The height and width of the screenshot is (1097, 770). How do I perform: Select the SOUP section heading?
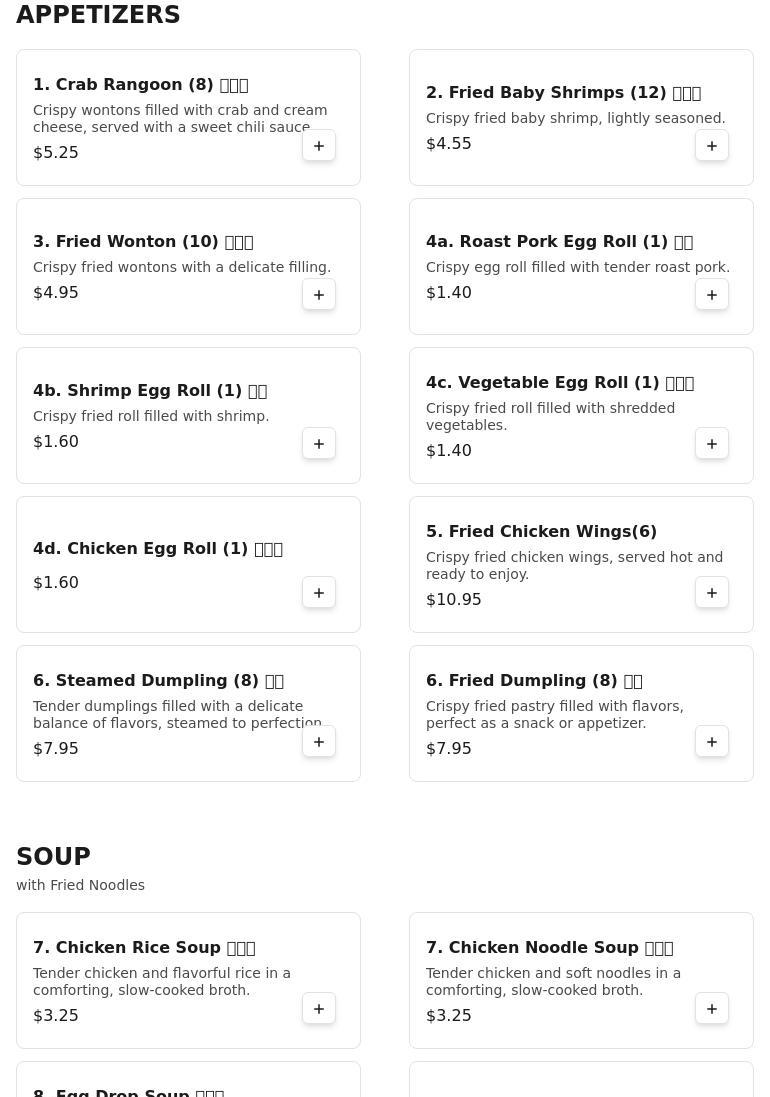pyautogui.click(x=53, y=856)
